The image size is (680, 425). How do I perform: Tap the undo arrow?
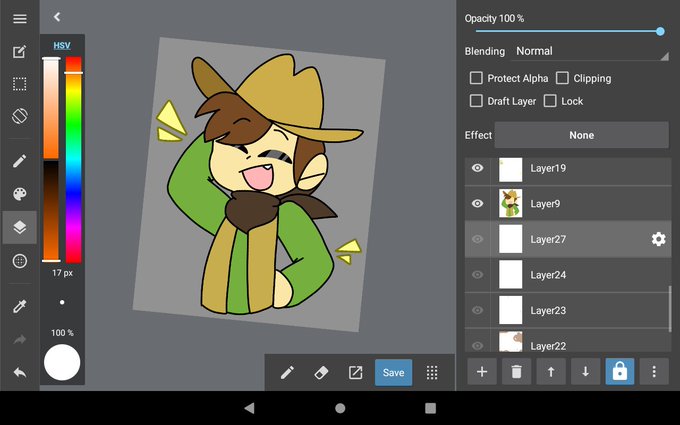20,372
